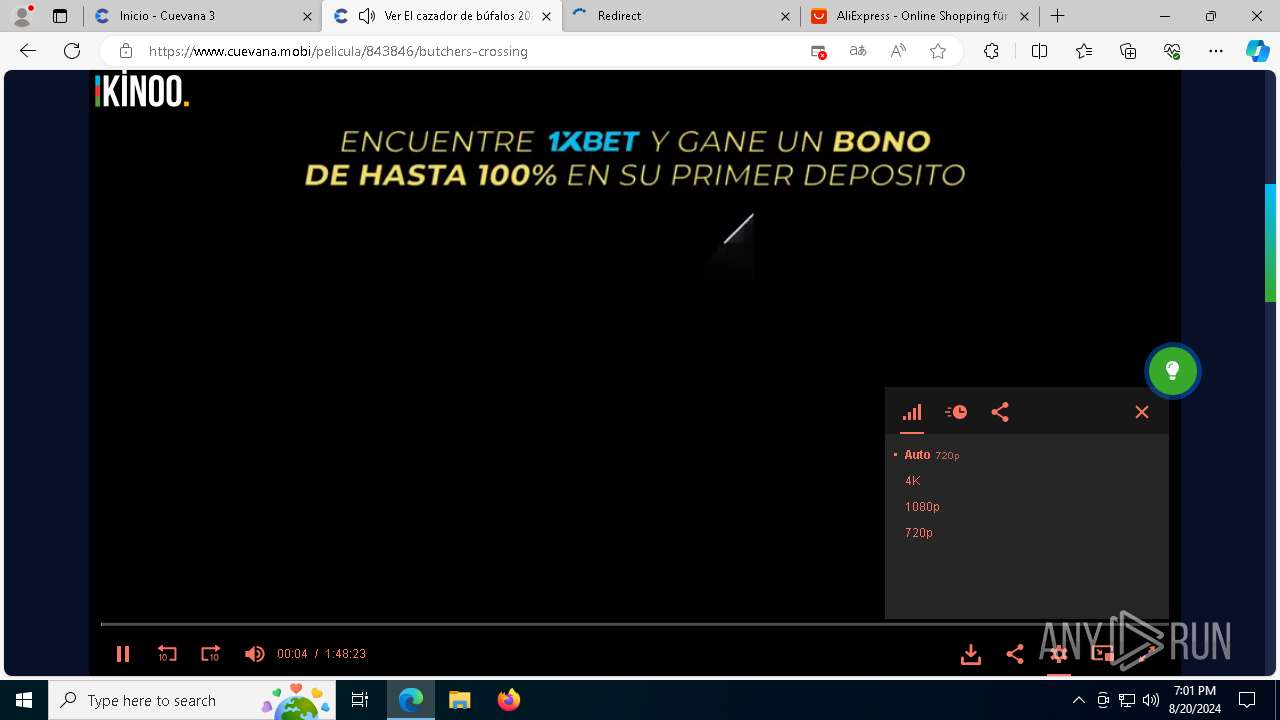Add this page to favorites

938,51
